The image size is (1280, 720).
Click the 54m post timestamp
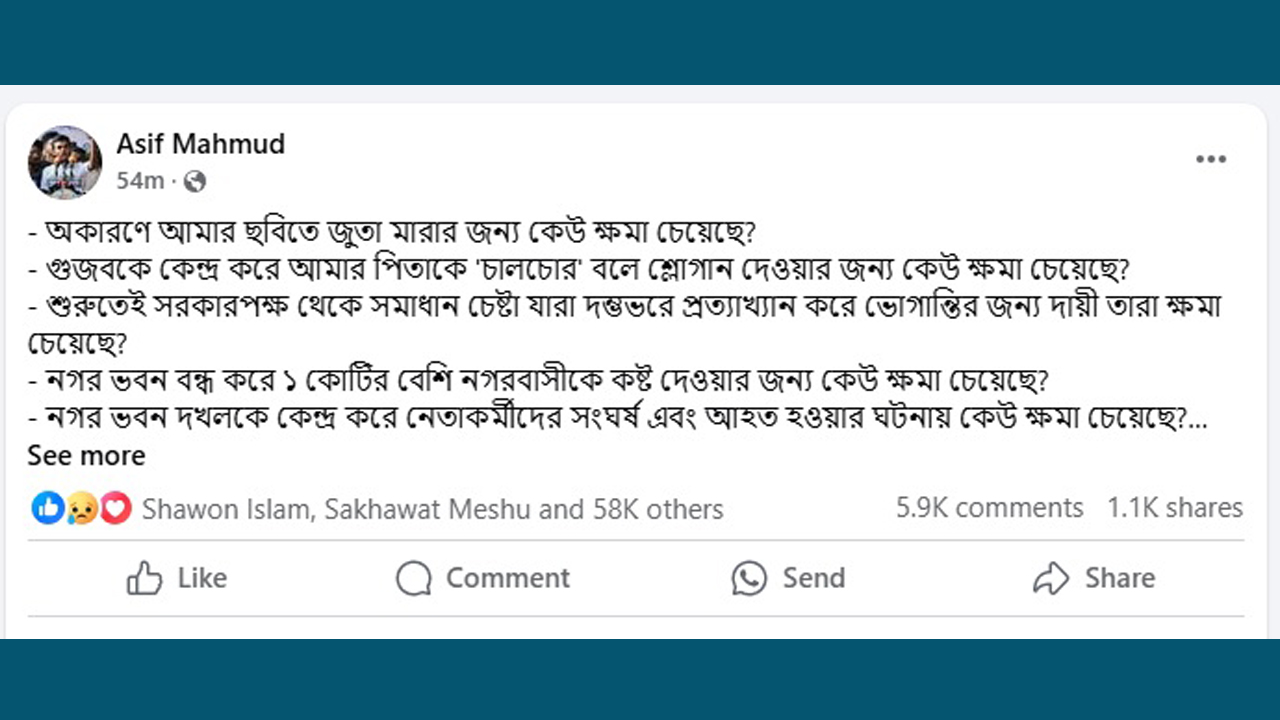139,181
